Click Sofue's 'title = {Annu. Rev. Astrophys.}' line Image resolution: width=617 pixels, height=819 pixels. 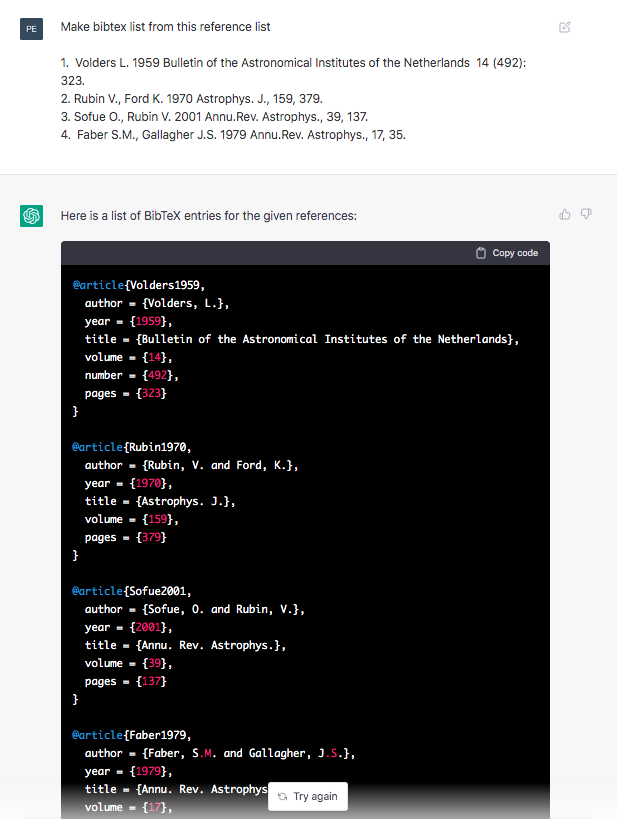pyautogui.click(x=185, y=645)
